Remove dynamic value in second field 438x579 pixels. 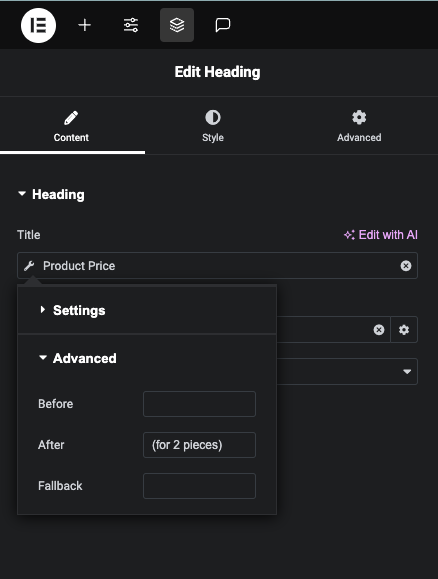(x=379, y=329)
